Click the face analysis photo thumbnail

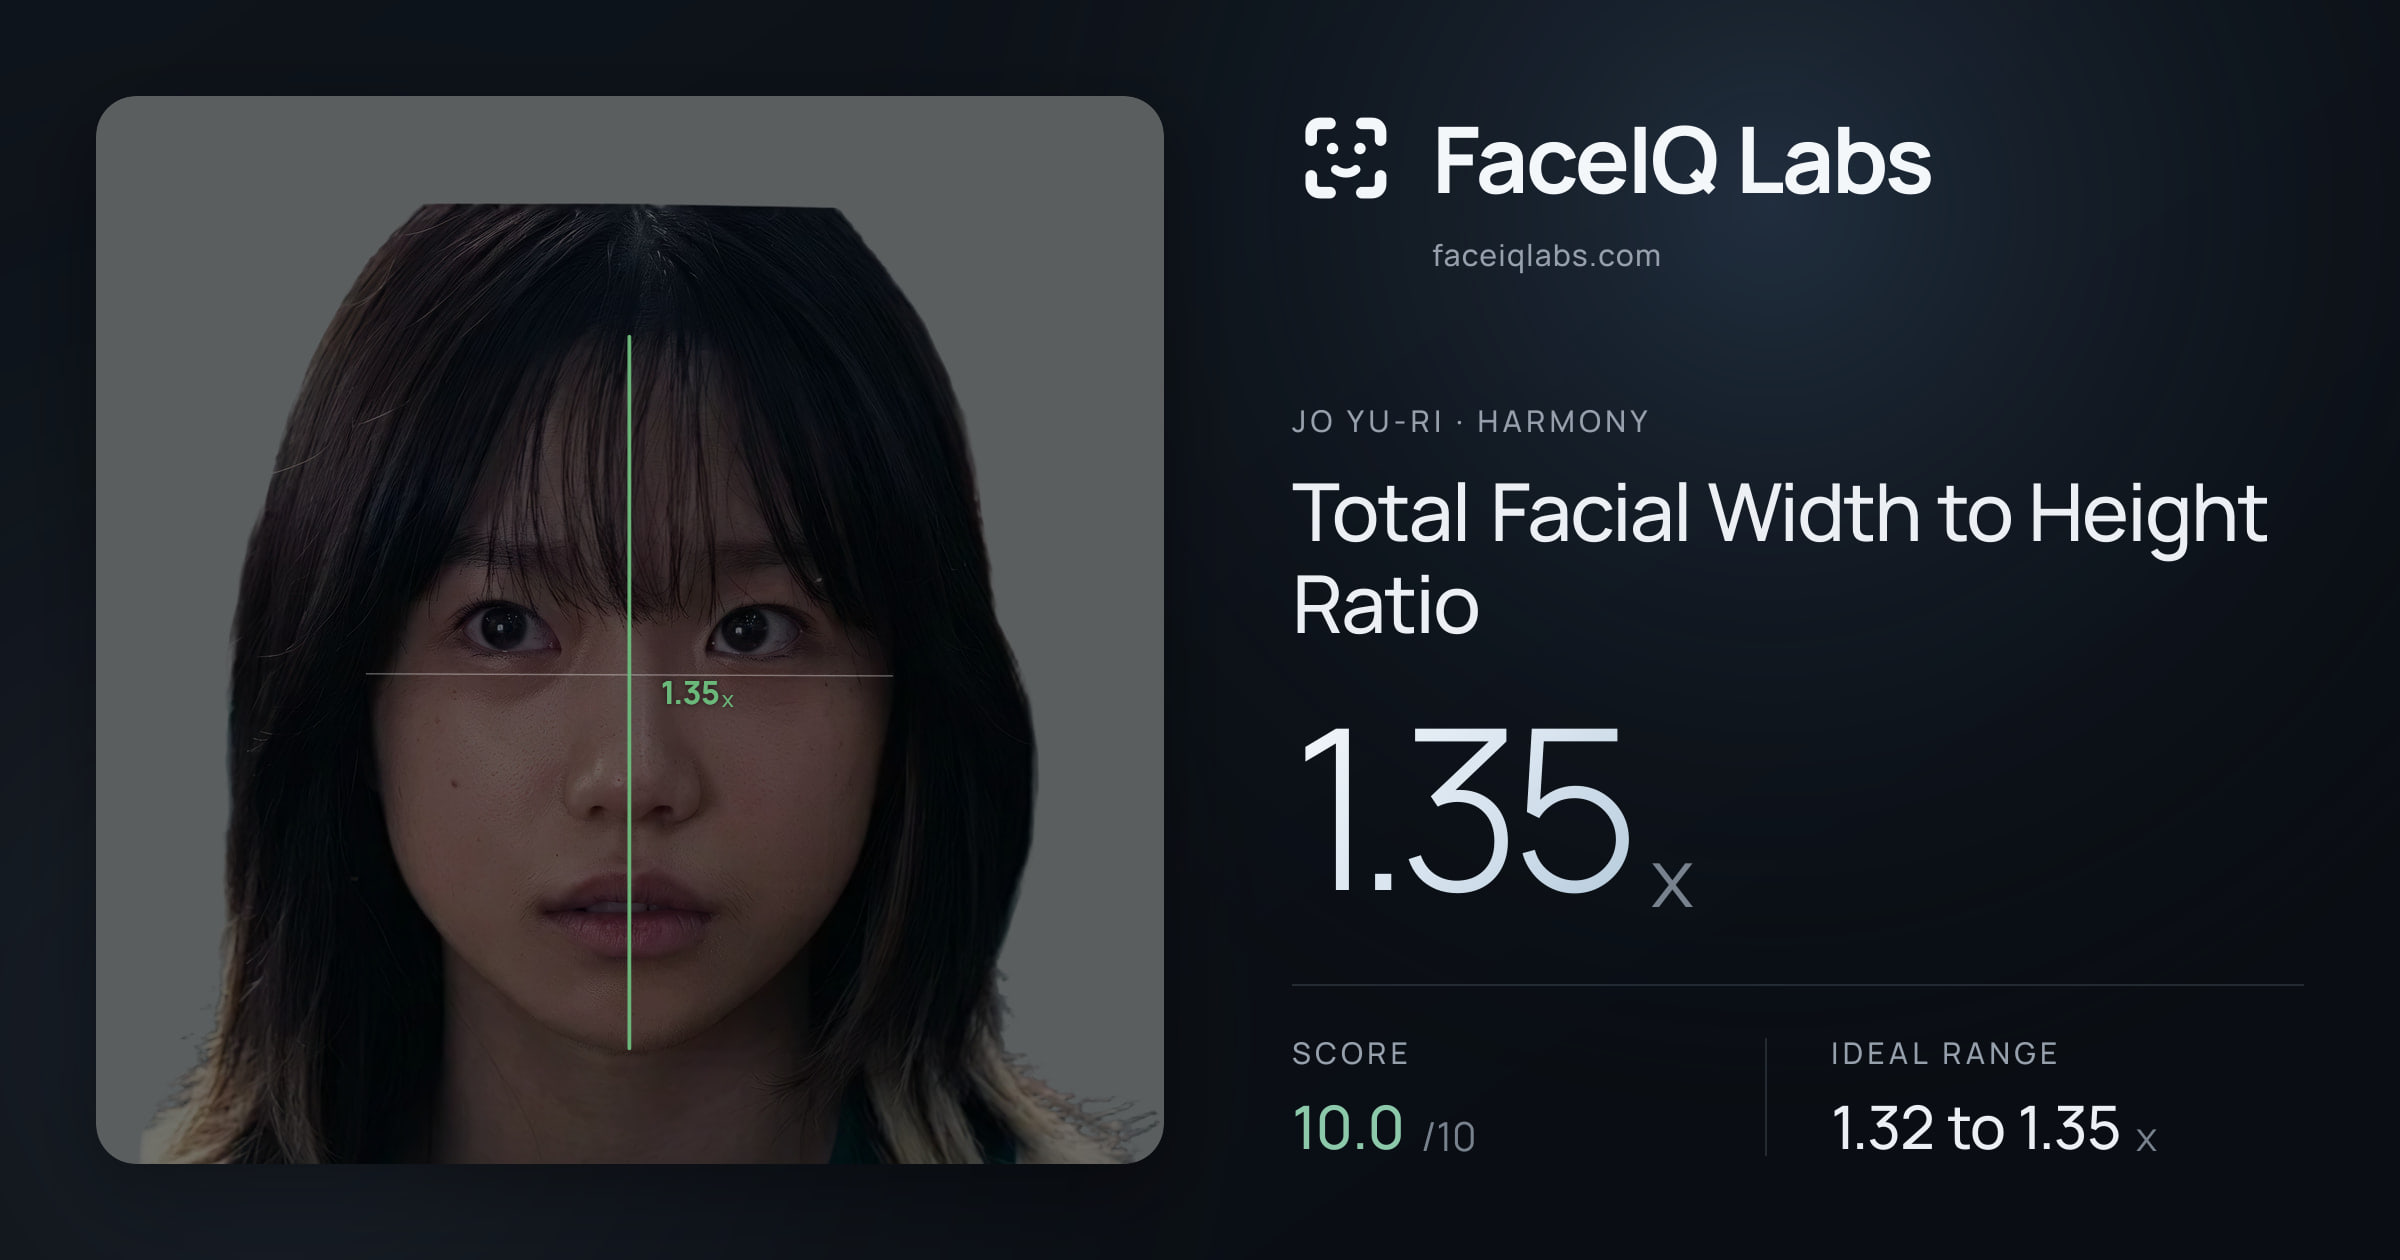point(630,630)
